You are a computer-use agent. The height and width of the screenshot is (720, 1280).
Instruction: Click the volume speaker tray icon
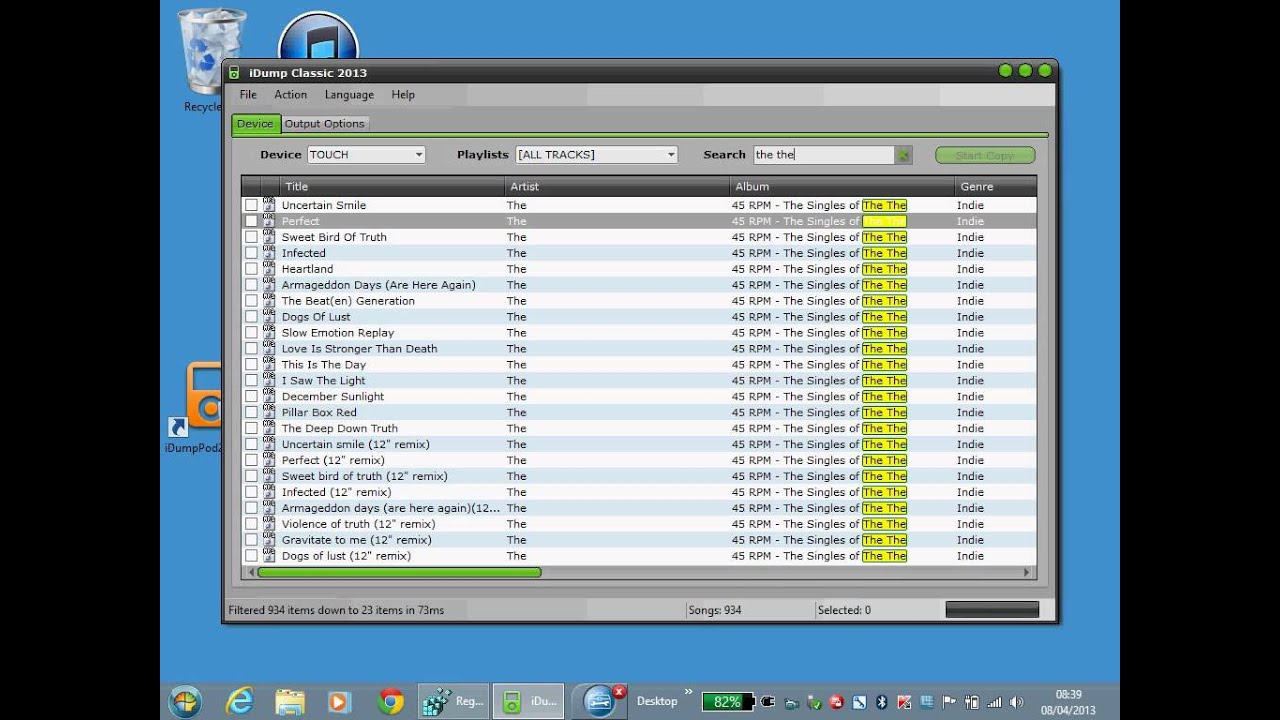click(x=1016, y=702)
